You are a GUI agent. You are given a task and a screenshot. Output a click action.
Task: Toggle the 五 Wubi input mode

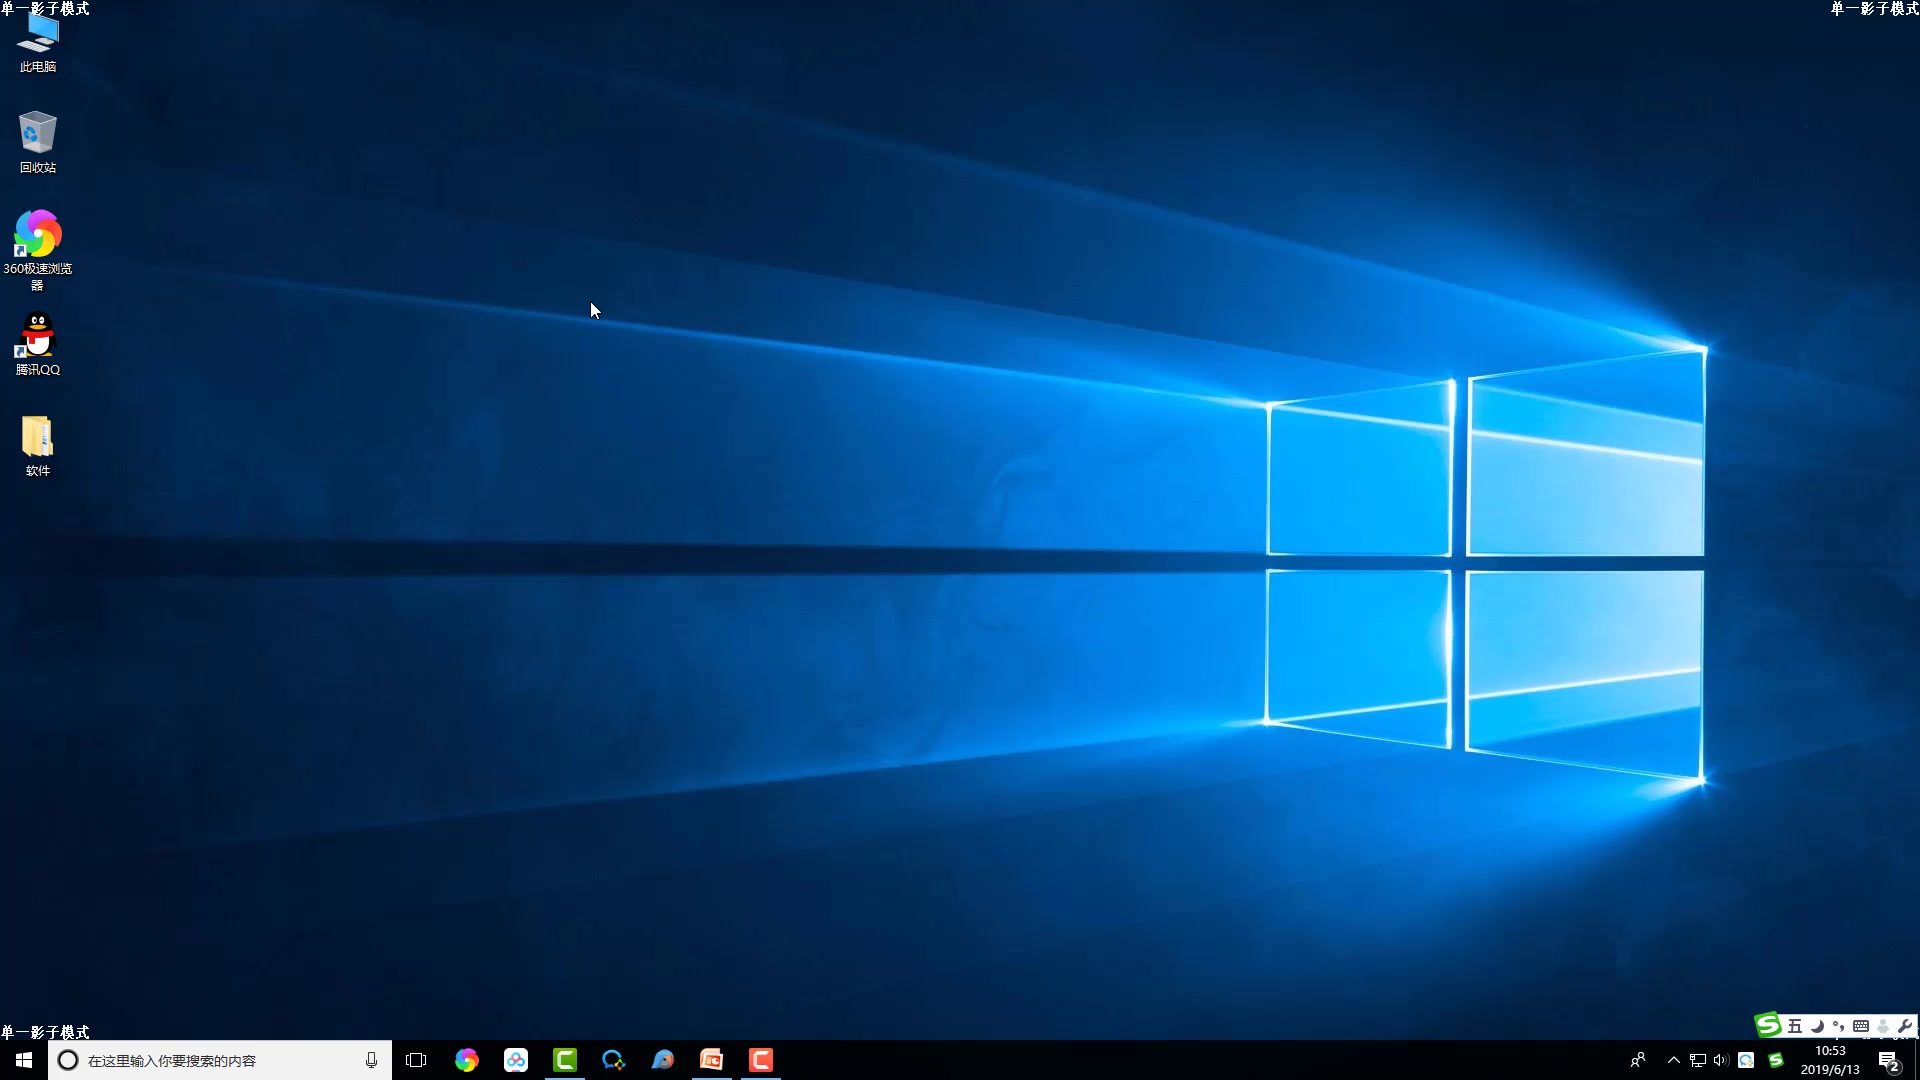1795,1026
